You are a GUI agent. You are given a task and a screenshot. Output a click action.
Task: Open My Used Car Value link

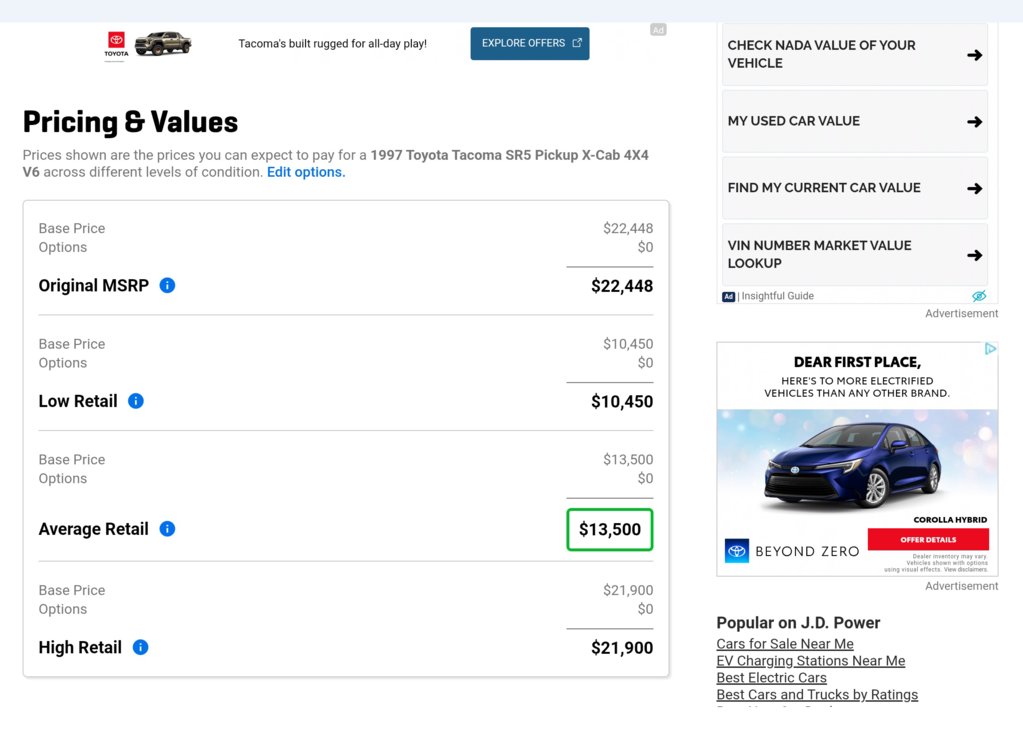855,121
